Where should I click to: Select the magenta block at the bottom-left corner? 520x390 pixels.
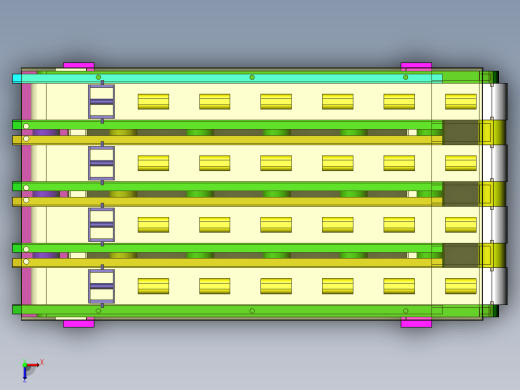click(79, 324)
